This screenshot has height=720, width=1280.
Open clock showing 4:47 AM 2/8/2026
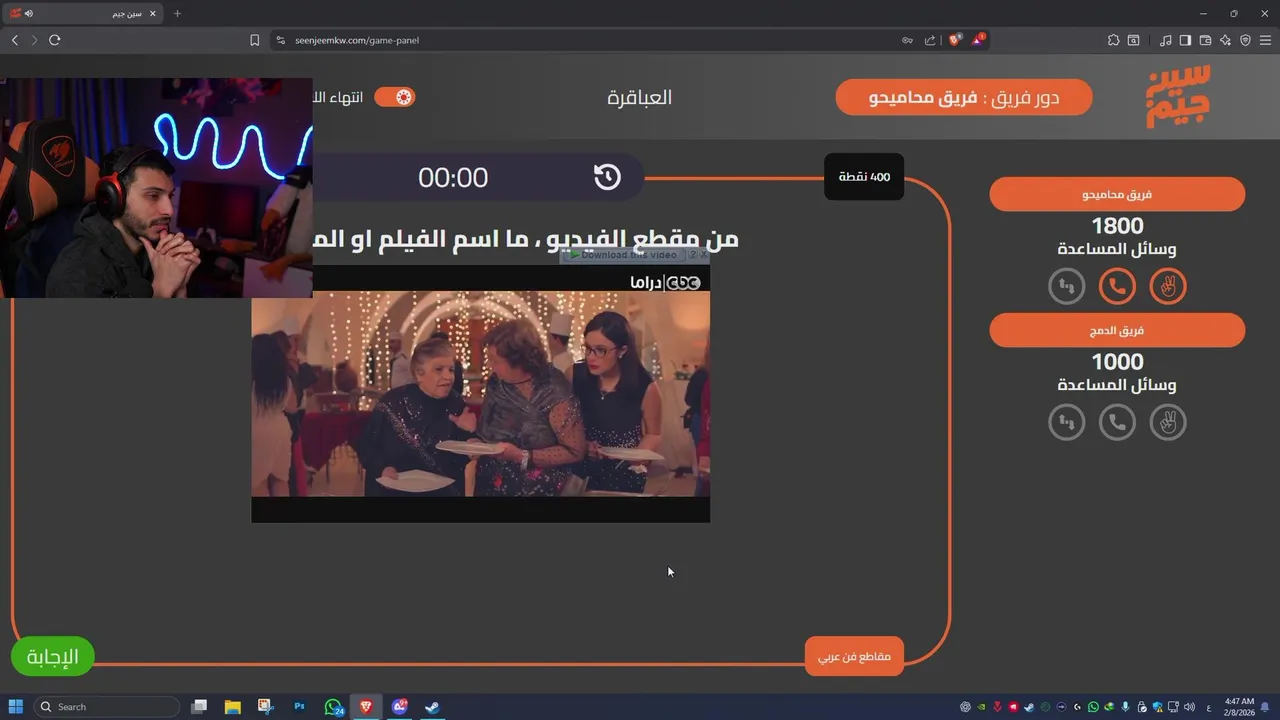pyautogui.click(x=1238, y=707)
